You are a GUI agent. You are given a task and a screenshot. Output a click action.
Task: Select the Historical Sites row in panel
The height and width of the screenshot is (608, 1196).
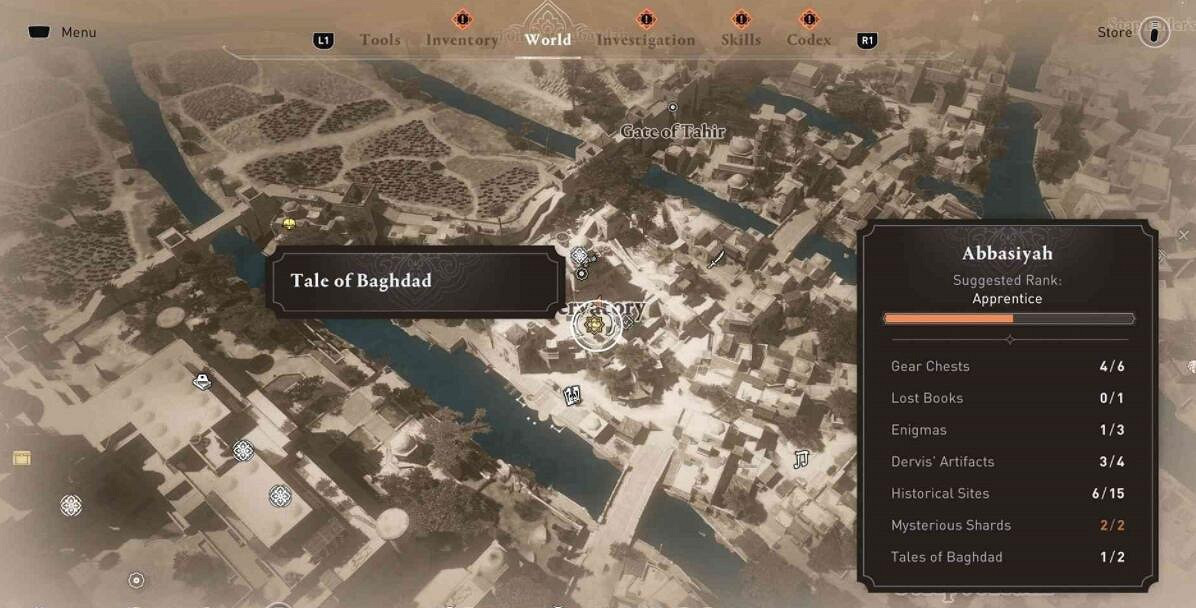click(1008, 494)
